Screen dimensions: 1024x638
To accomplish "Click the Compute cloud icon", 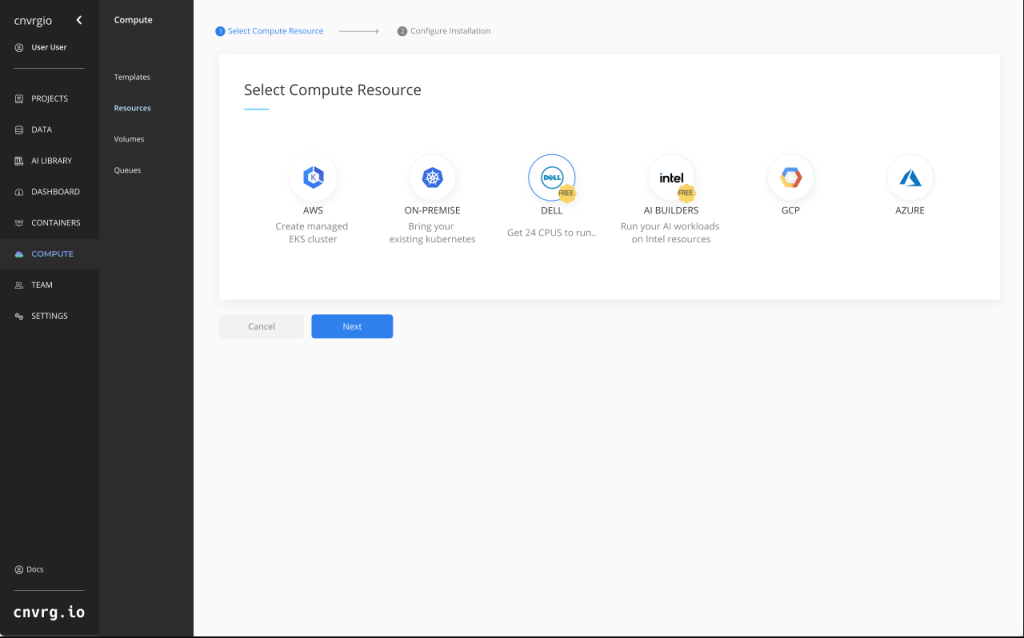I will [19, 254].
